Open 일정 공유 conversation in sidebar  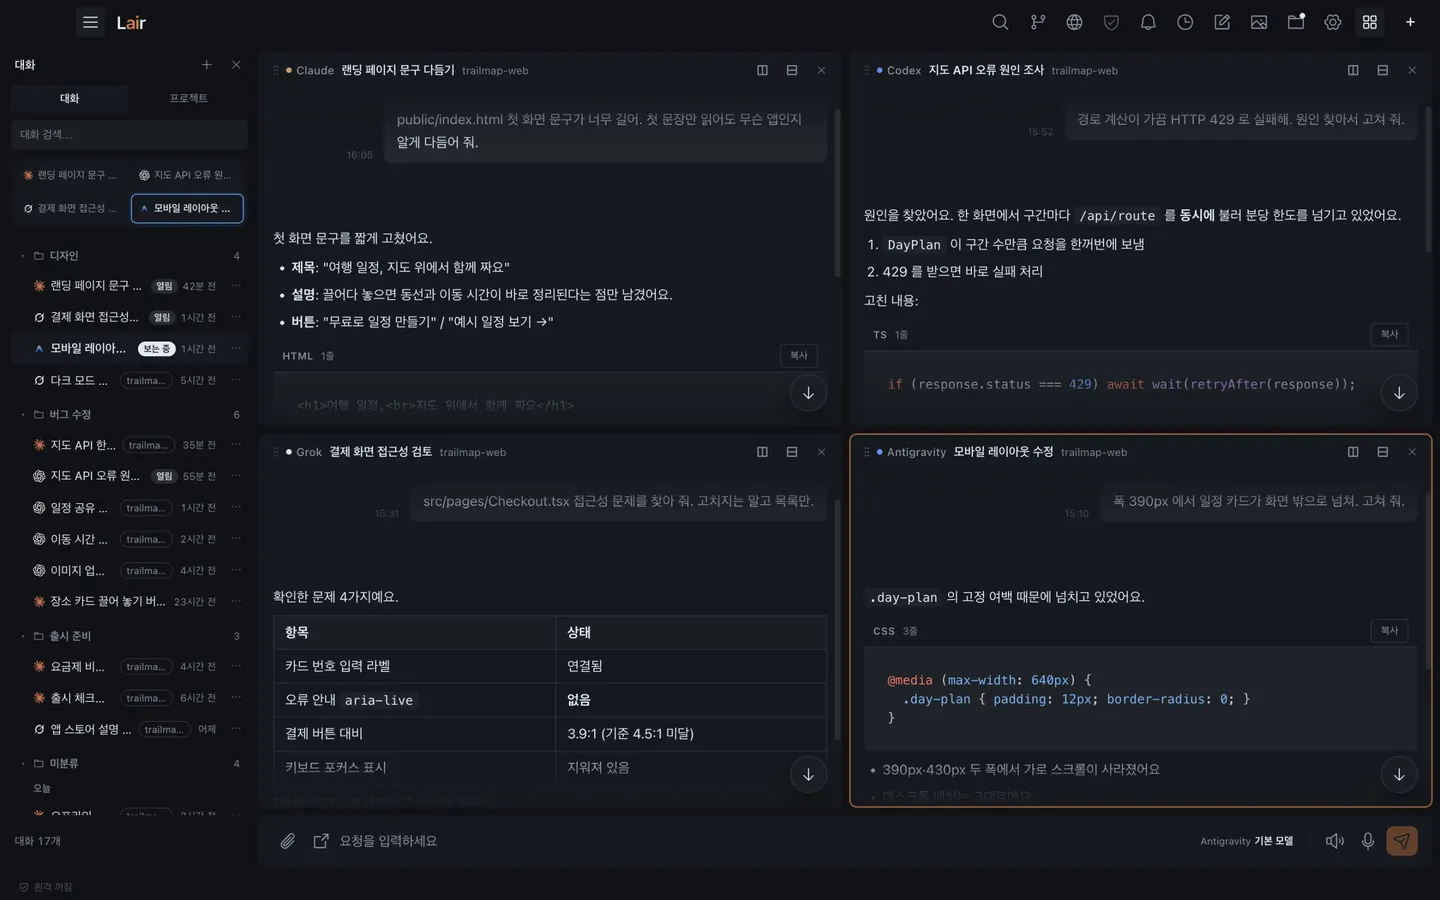(129, 508)
